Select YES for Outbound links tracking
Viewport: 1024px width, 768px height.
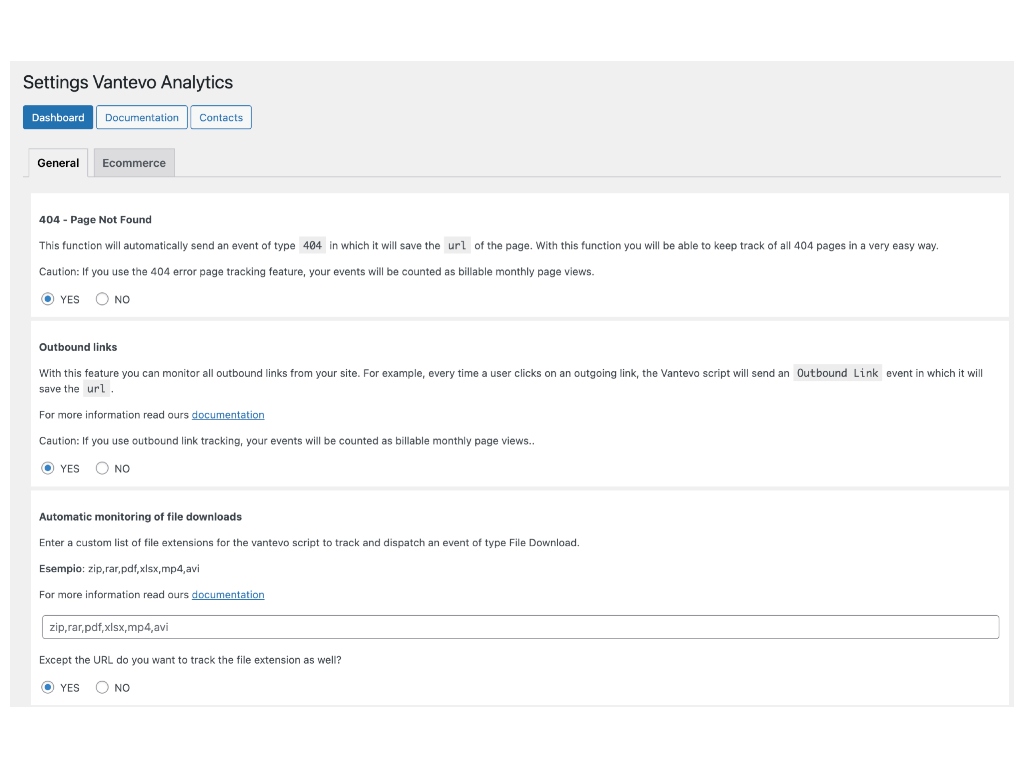point(48,468)
